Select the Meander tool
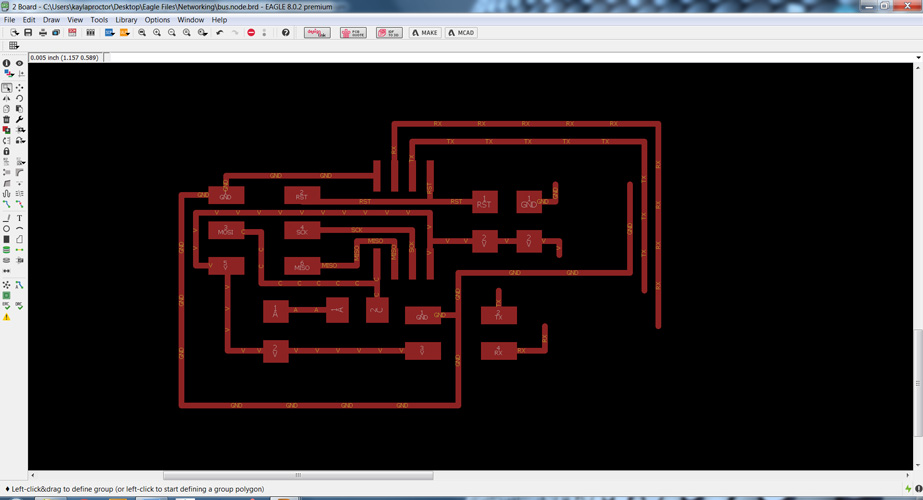The image size is (923, 500). click(6, 194)
